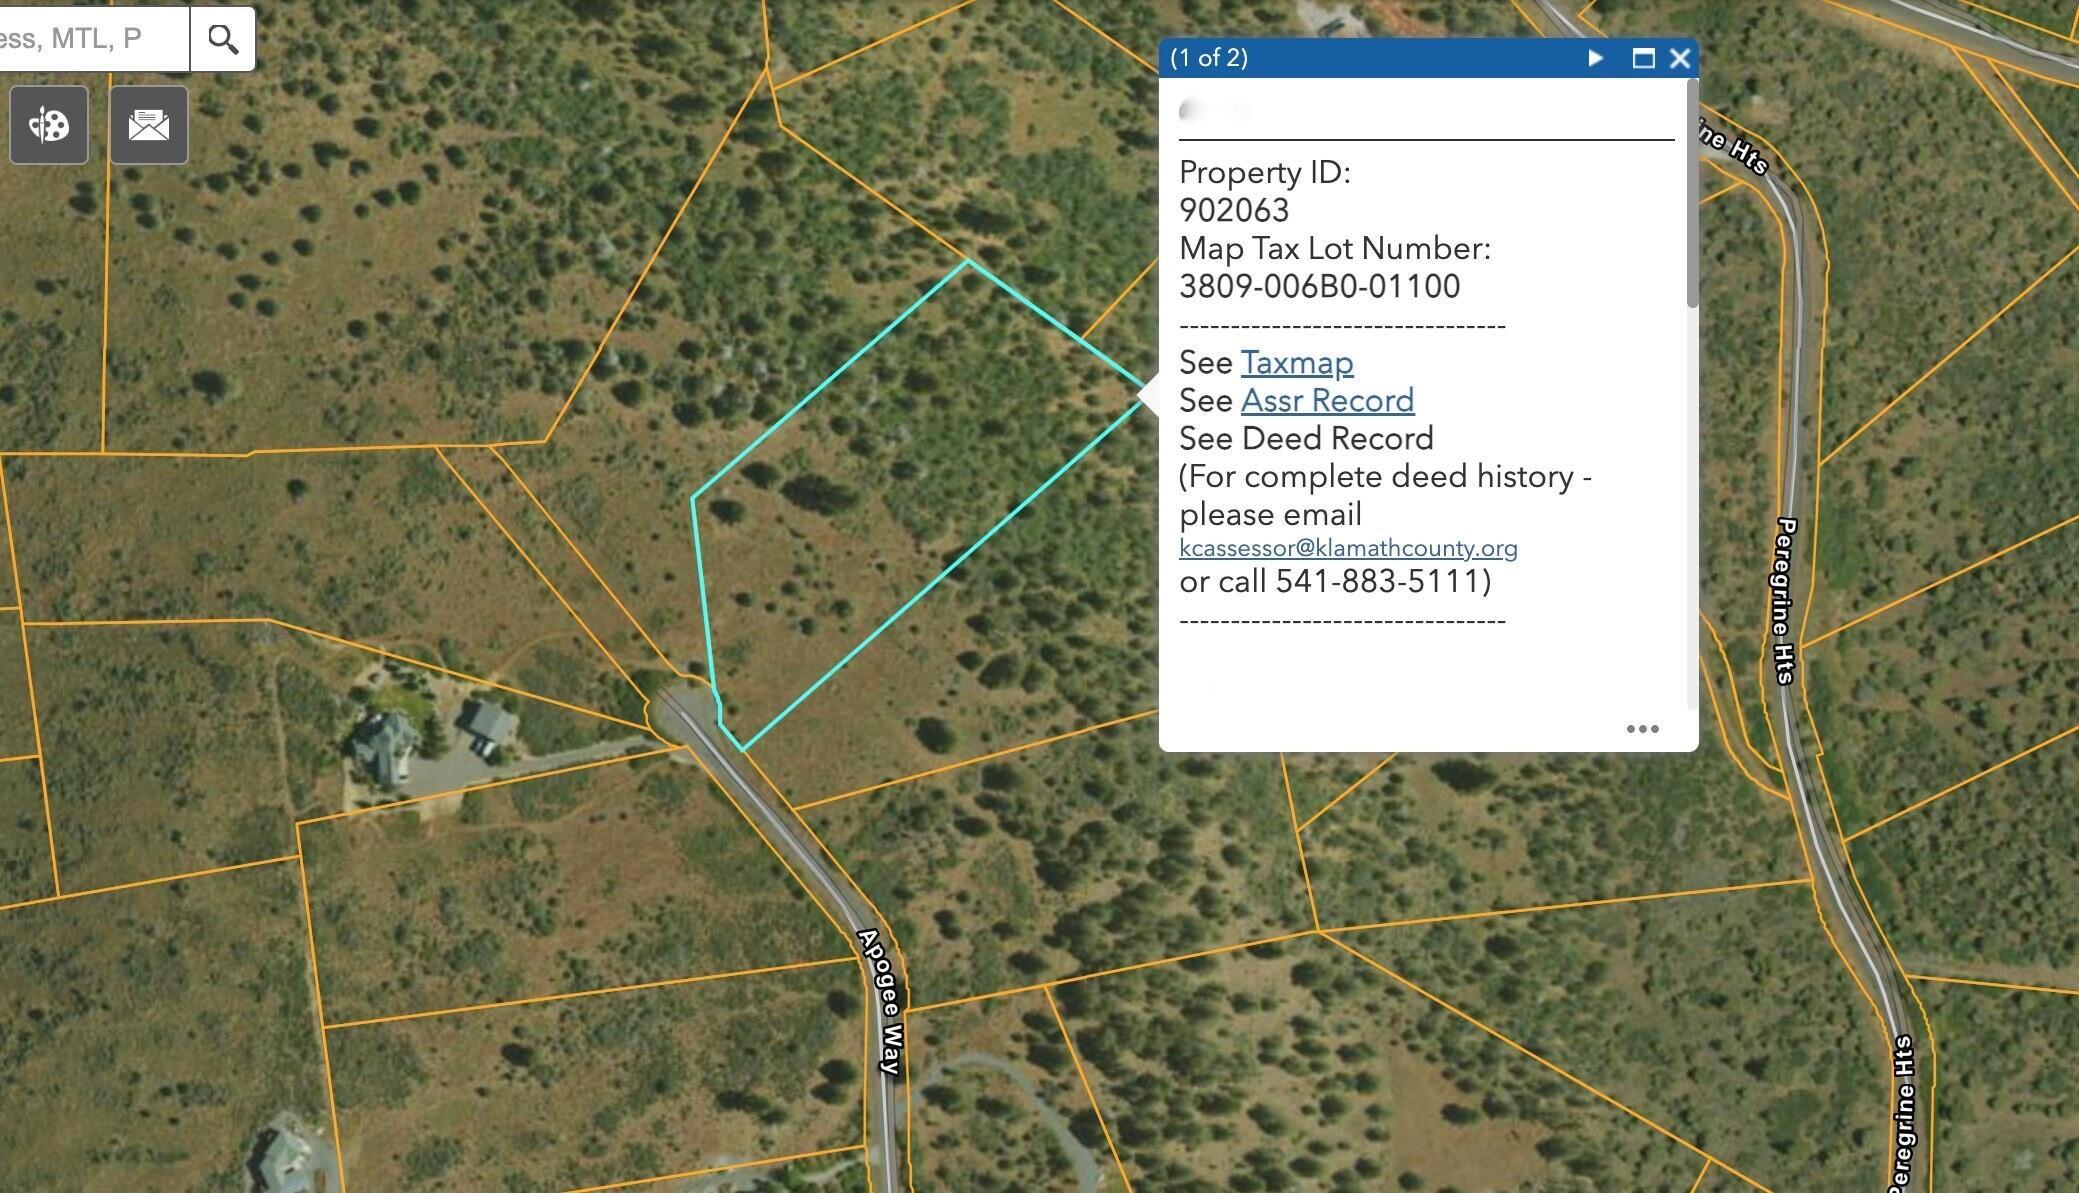This screenshot has height=1193, width=2079.
Task: Click the magnifying glass search button
Action: (x=223, y=39)
